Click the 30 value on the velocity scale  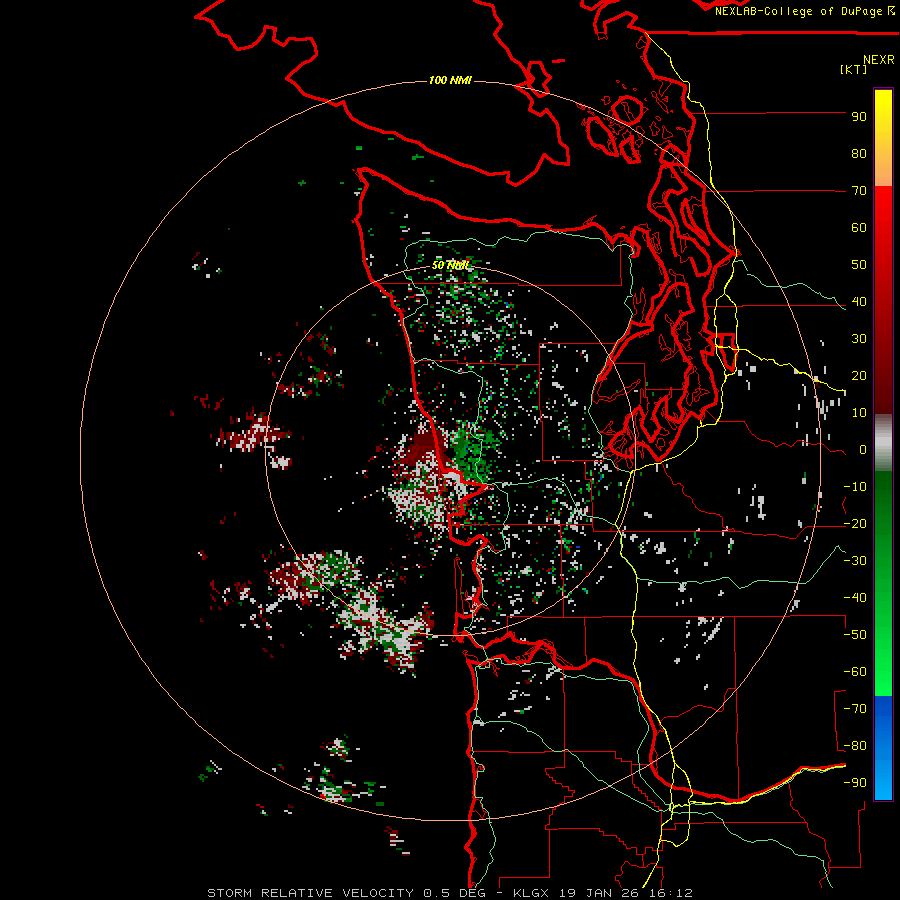coord(859,339)
